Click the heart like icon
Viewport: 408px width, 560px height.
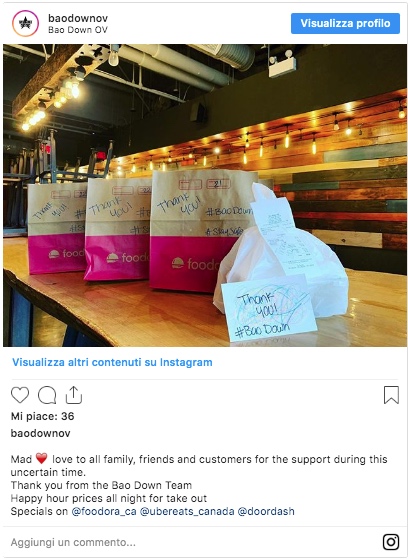[x=20, y=395]
